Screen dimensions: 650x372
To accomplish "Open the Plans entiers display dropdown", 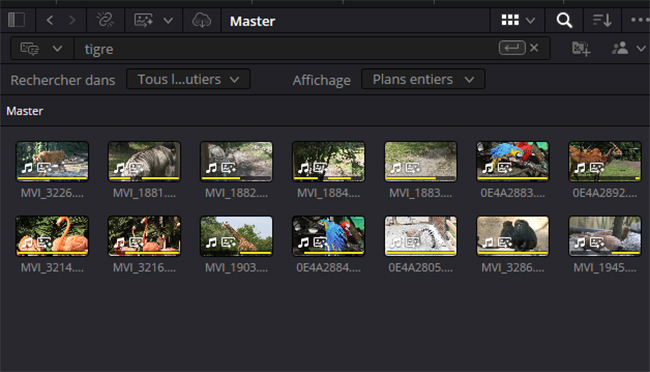I will 423,79.
